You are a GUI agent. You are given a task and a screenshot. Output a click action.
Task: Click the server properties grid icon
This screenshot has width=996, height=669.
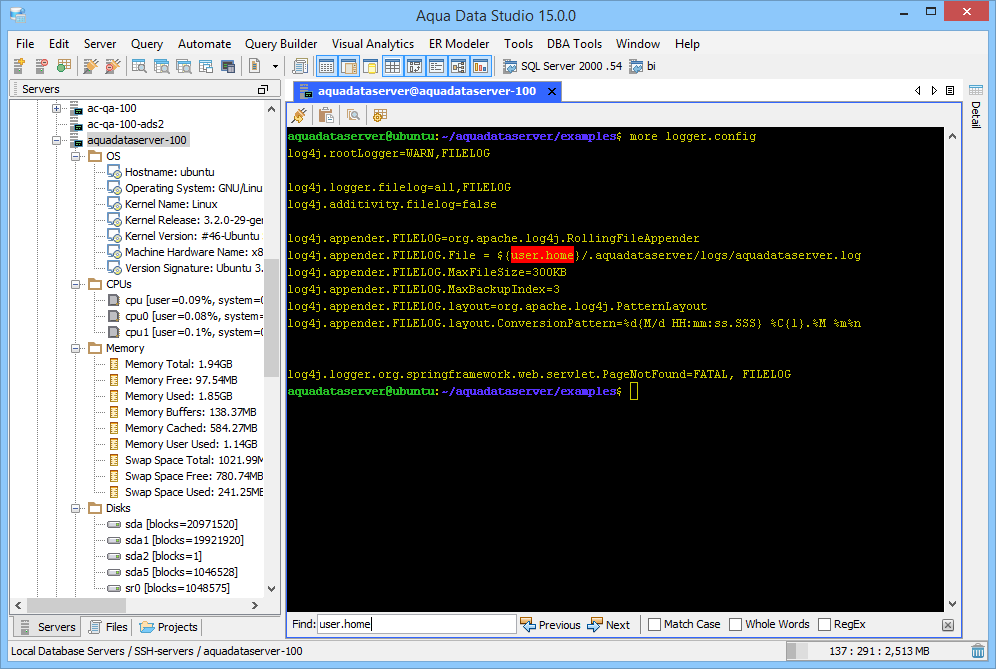pyautogui.click(x=64, y=65)
